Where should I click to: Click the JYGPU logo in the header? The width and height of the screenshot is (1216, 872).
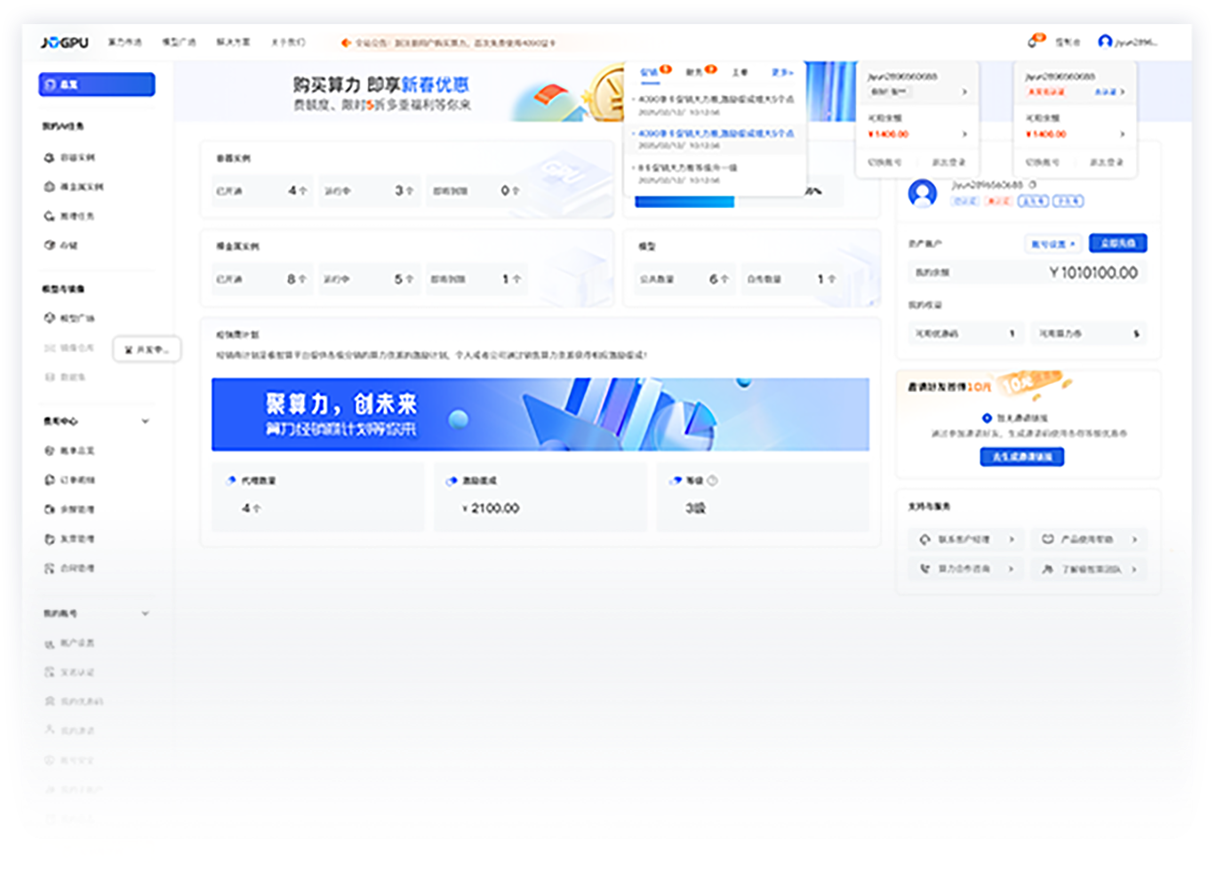click(x=64, y=43)
